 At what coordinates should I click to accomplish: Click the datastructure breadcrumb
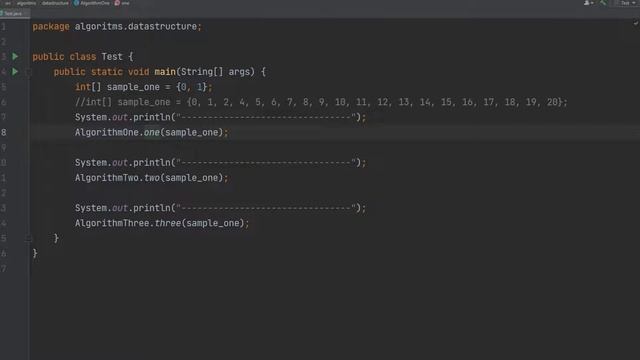click(x=55, y=3)
